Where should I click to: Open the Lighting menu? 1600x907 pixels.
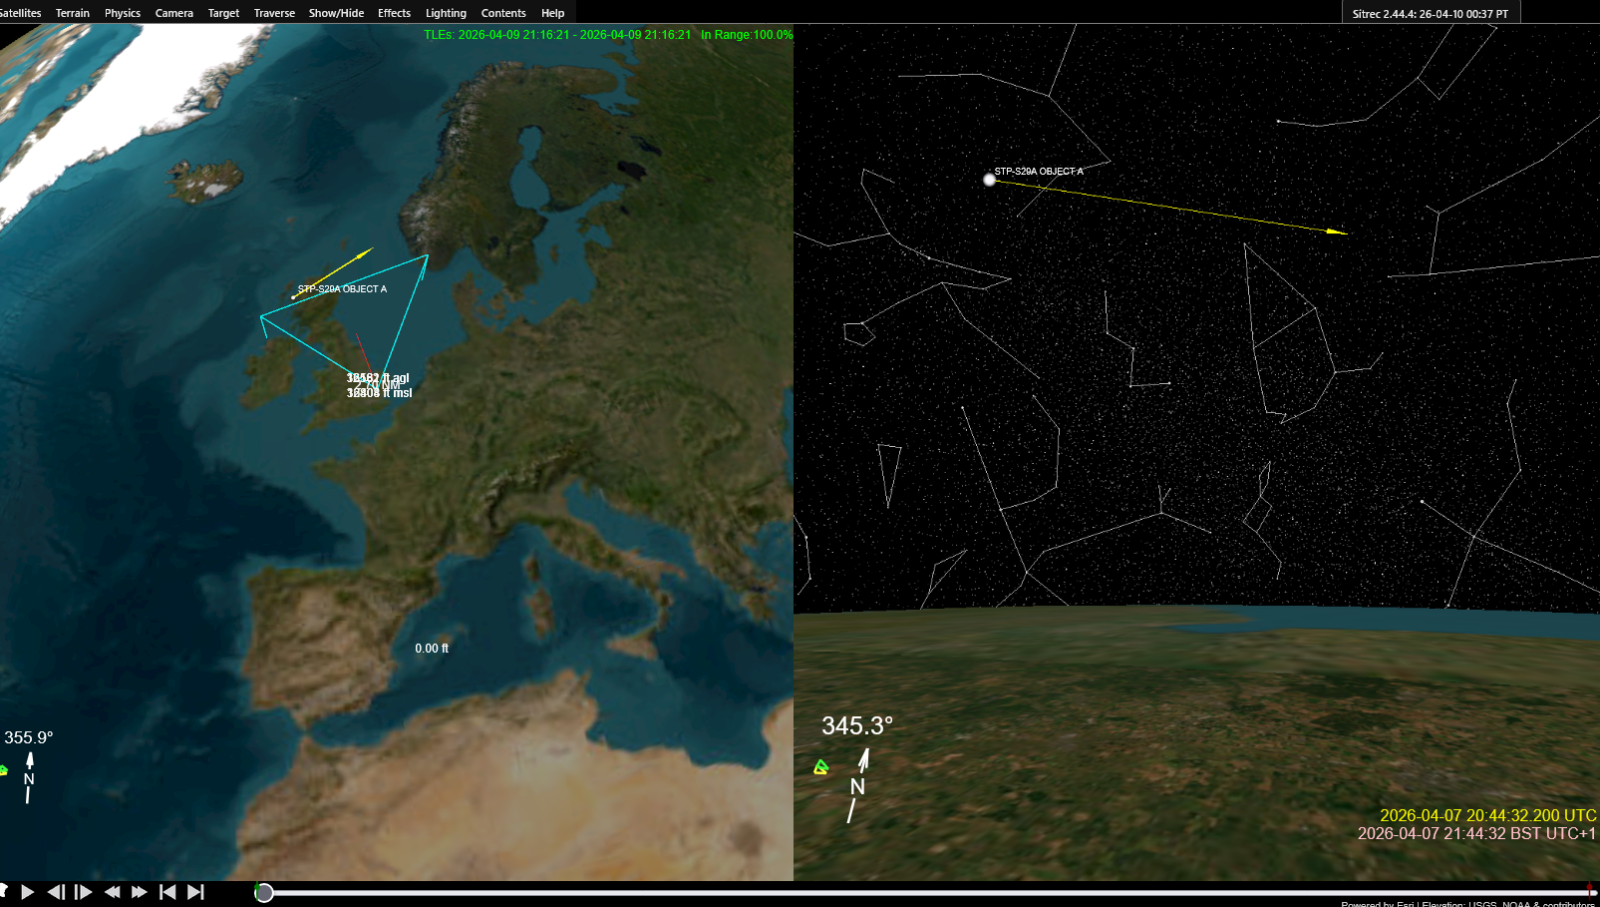[x=445, y=13]
